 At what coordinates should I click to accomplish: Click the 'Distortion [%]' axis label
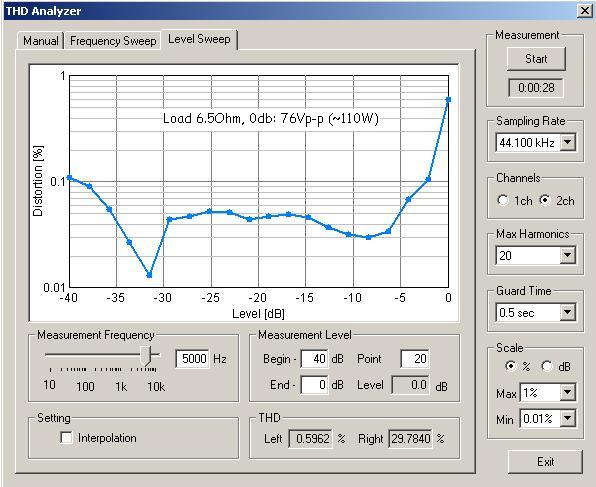(x=38, y=181)
